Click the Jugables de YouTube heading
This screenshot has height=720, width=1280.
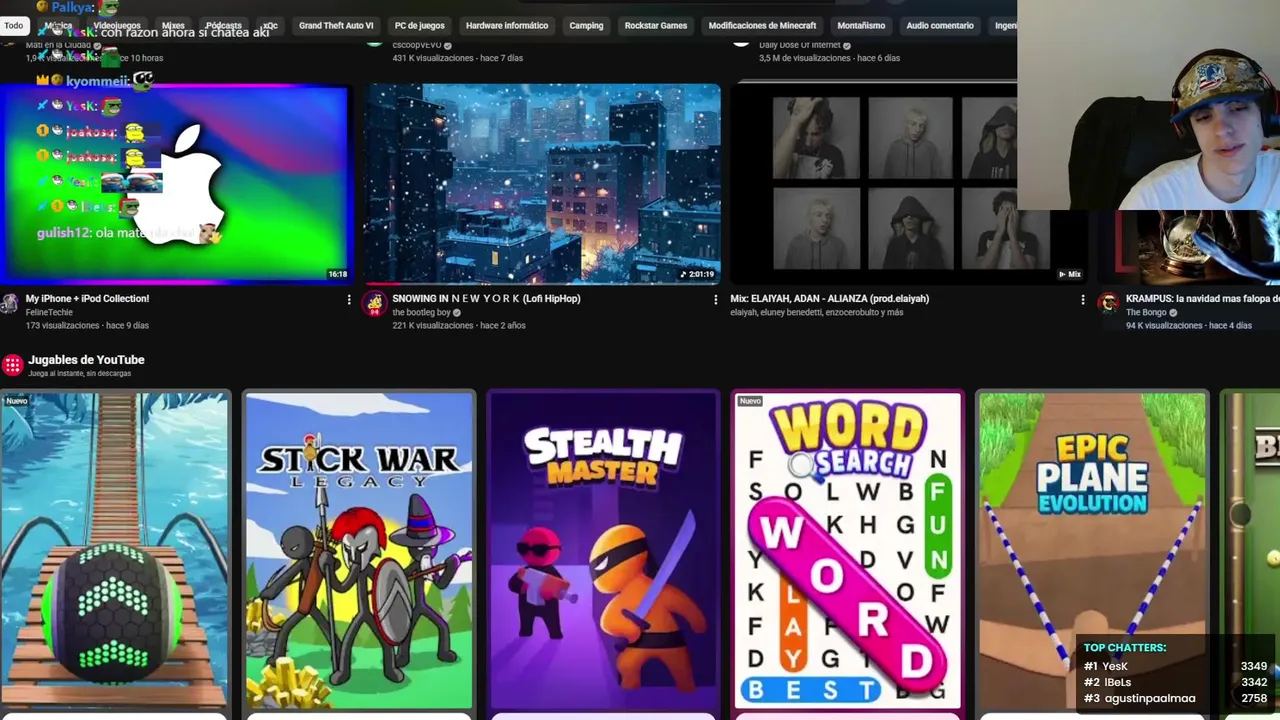click(86, 360)
